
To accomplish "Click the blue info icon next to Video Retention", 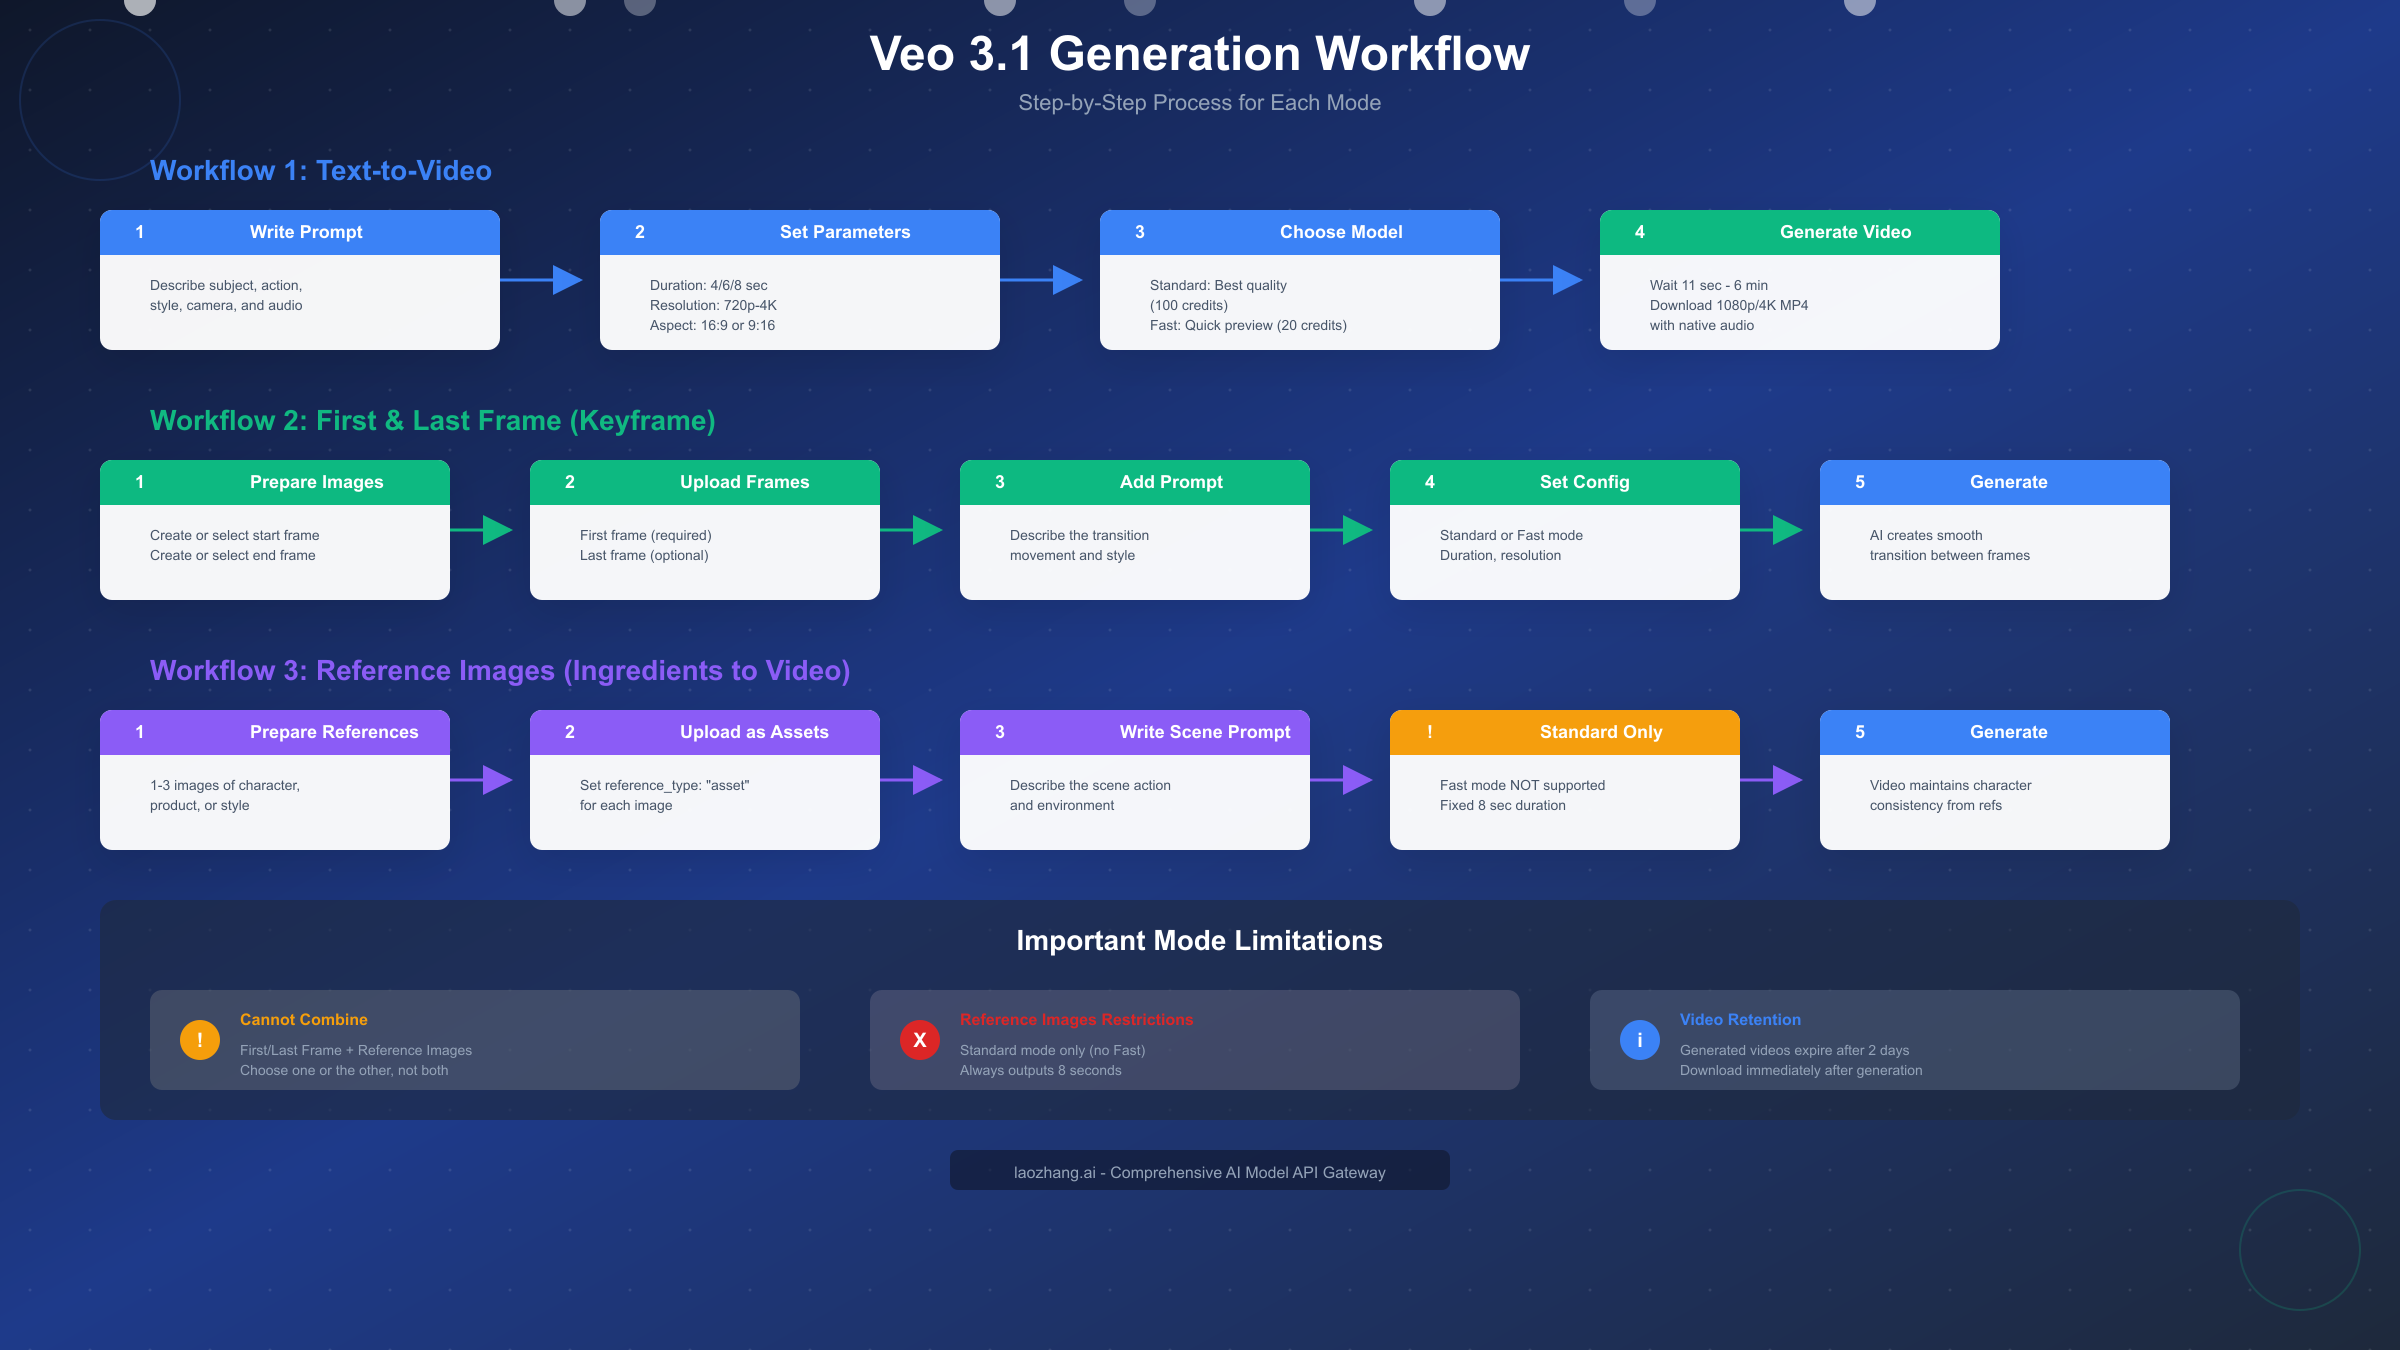I will tap(1639, 1040).
